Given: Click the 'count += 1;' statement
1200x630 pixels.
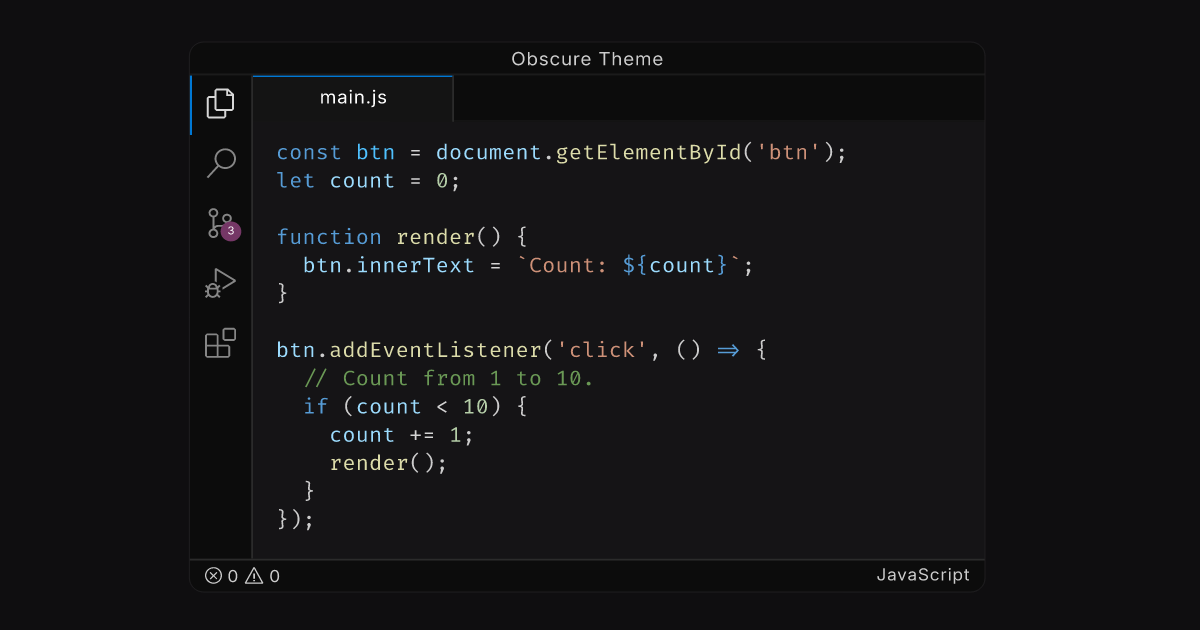Looking at the screenshot, I should (x=402, y=435).
